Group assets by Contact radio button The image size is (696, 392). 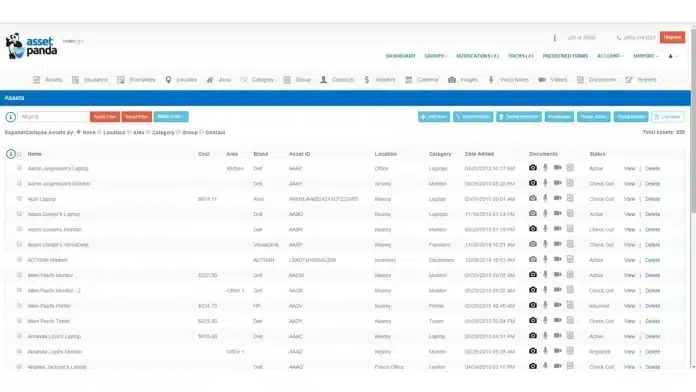[202, 132]
